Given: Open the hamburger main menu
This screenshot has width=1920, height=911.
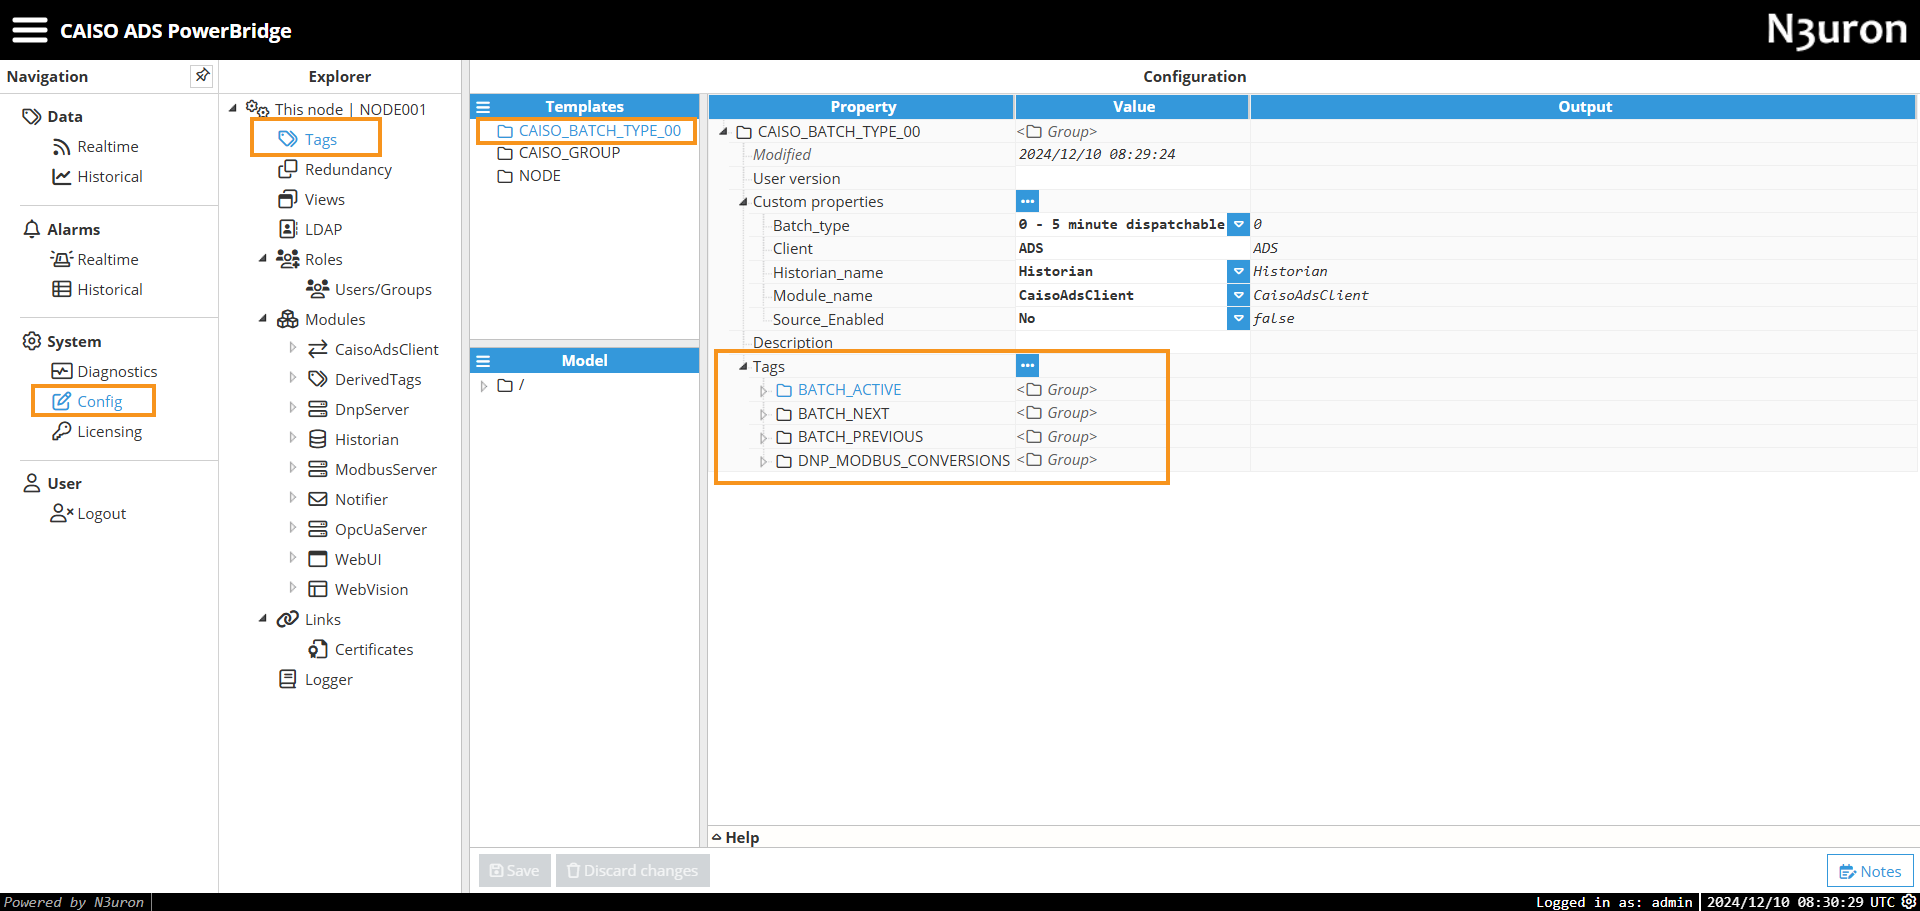Looking at the screenshot, I should pyautogui.click(x=29, y=30).
